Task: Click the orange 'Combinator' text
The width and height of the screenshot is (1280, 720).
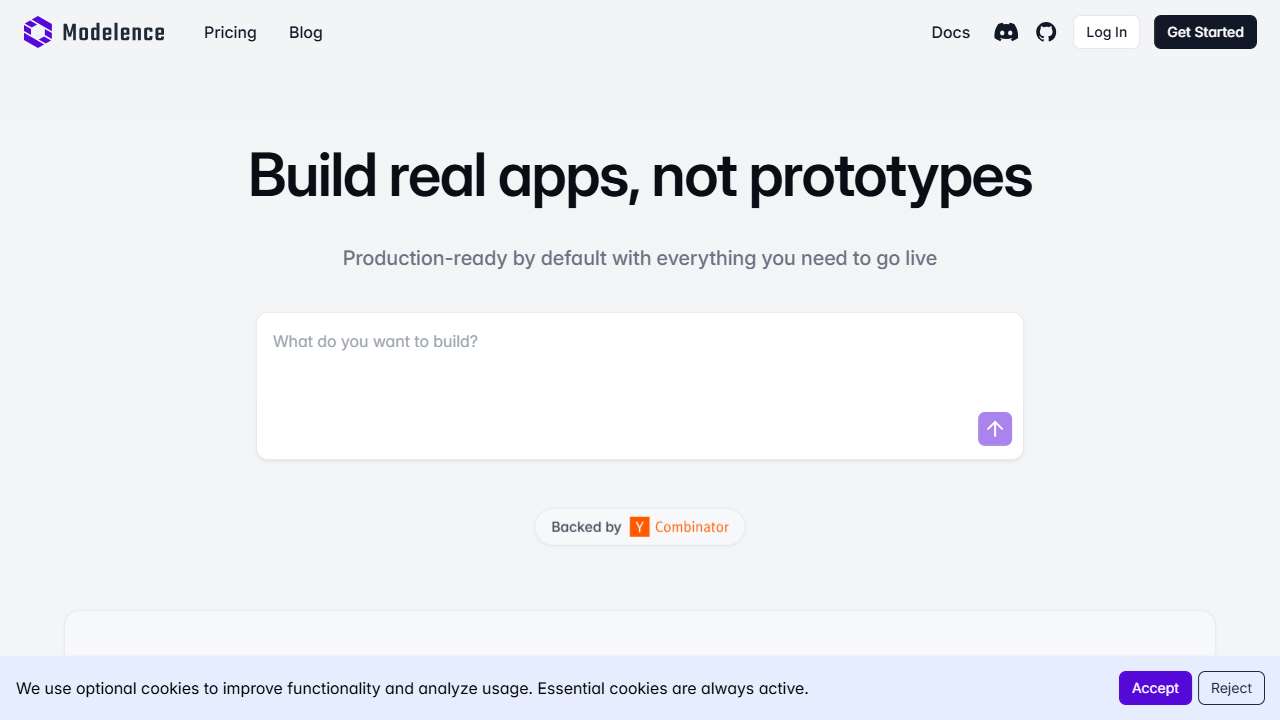Action: (x=691, y=527)
